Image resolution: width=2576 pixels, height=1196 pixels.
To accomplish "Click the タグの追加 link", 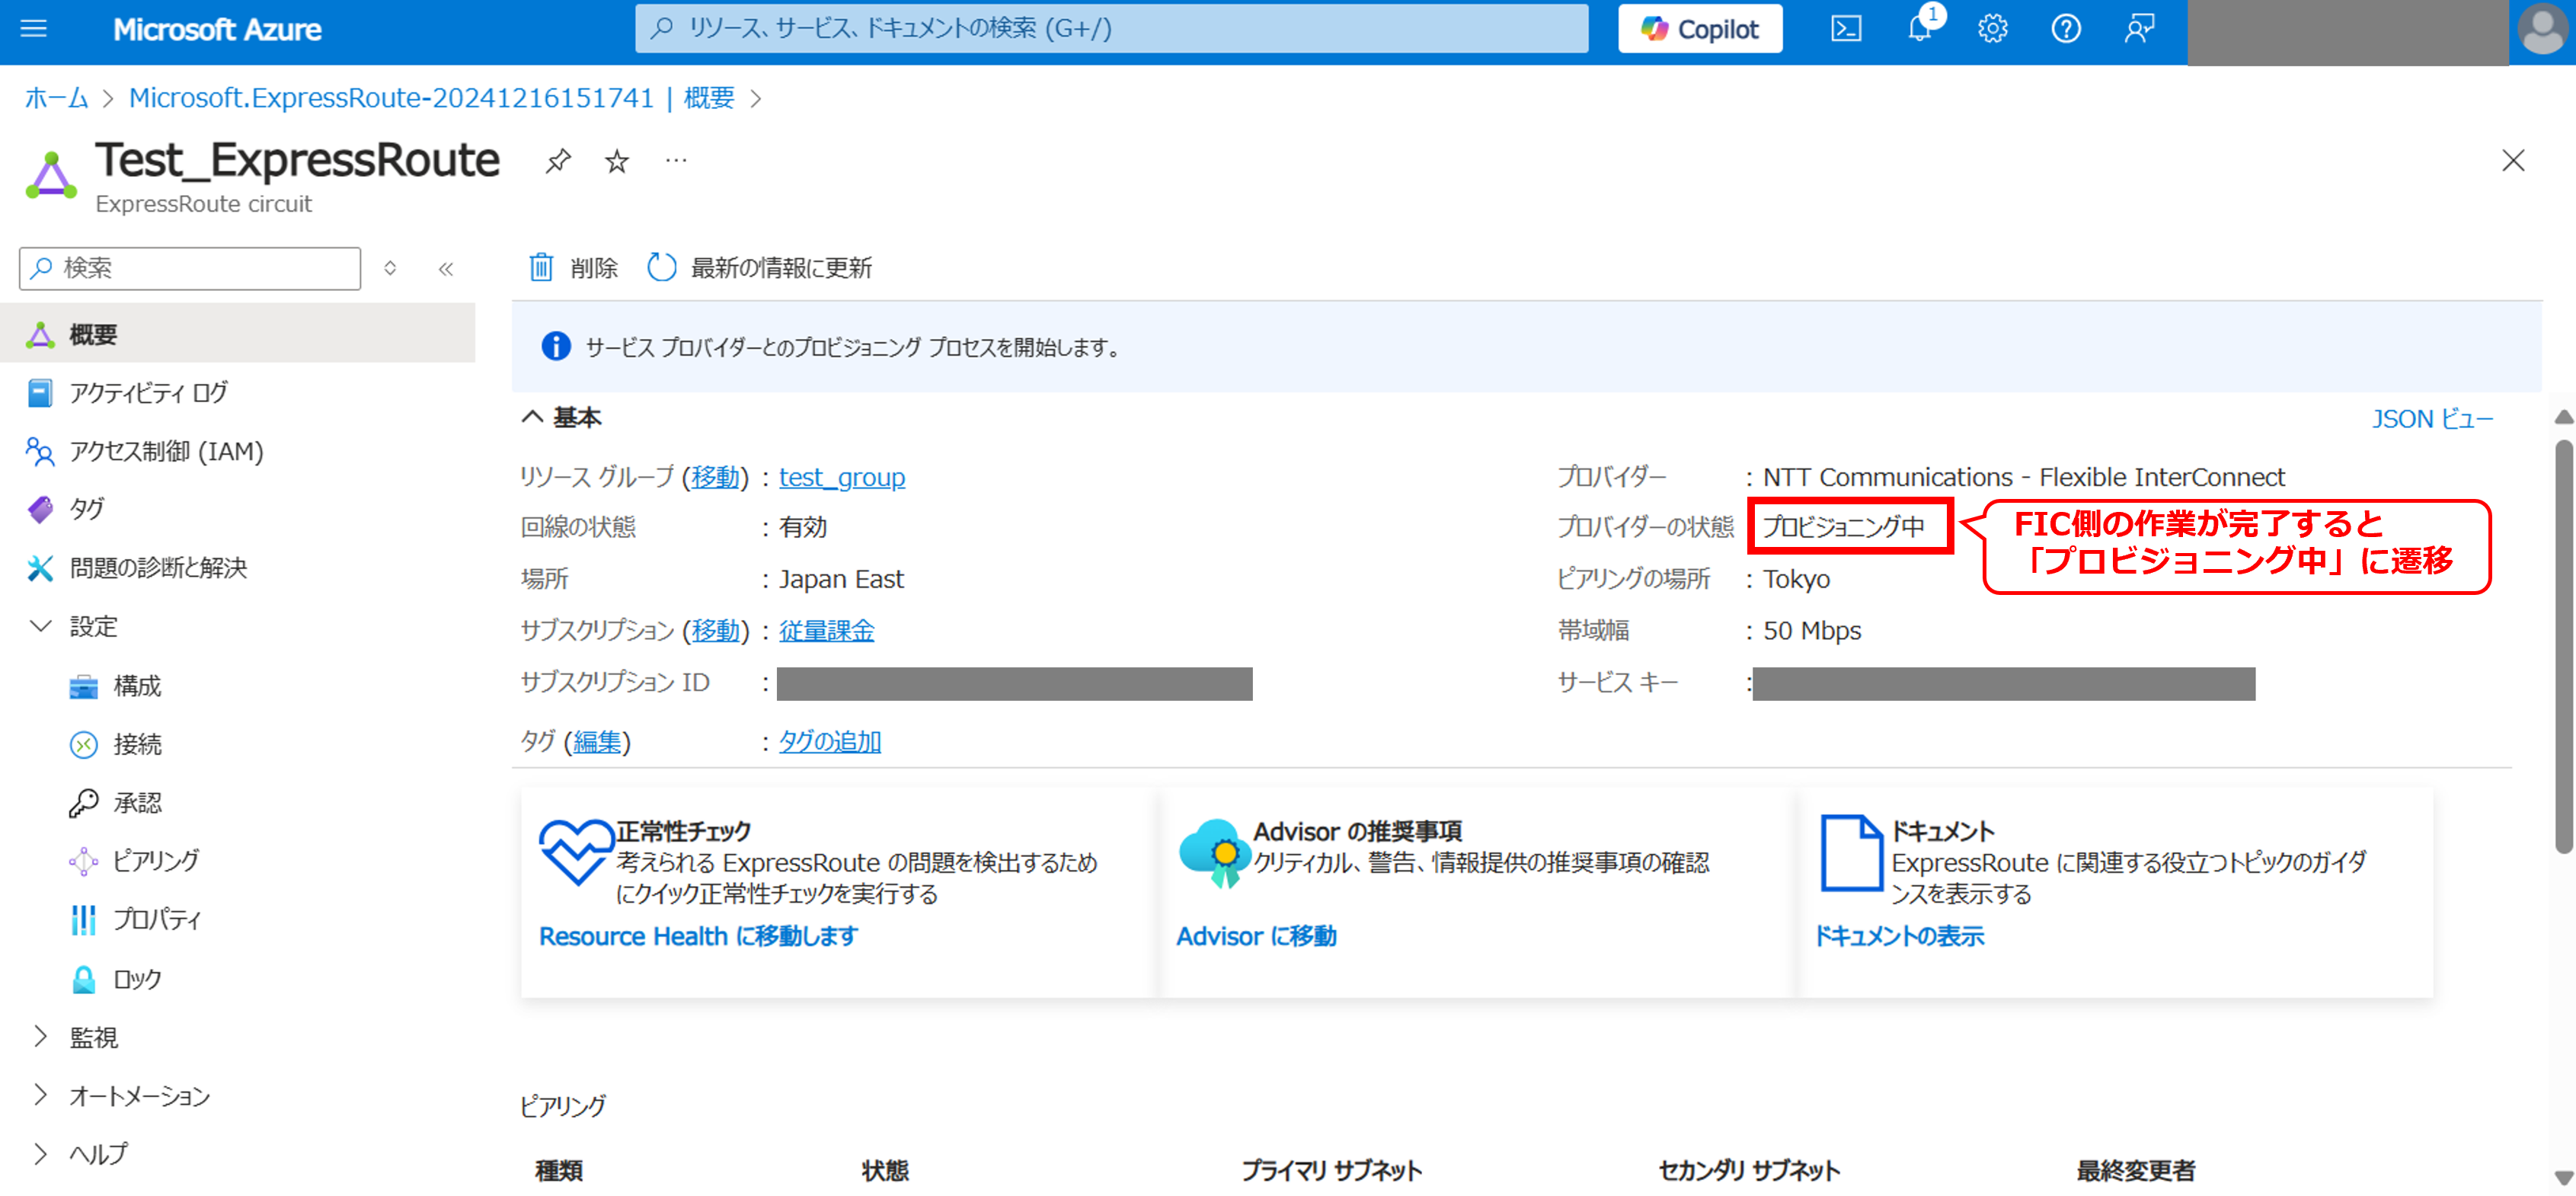I will tap(830, 741).
